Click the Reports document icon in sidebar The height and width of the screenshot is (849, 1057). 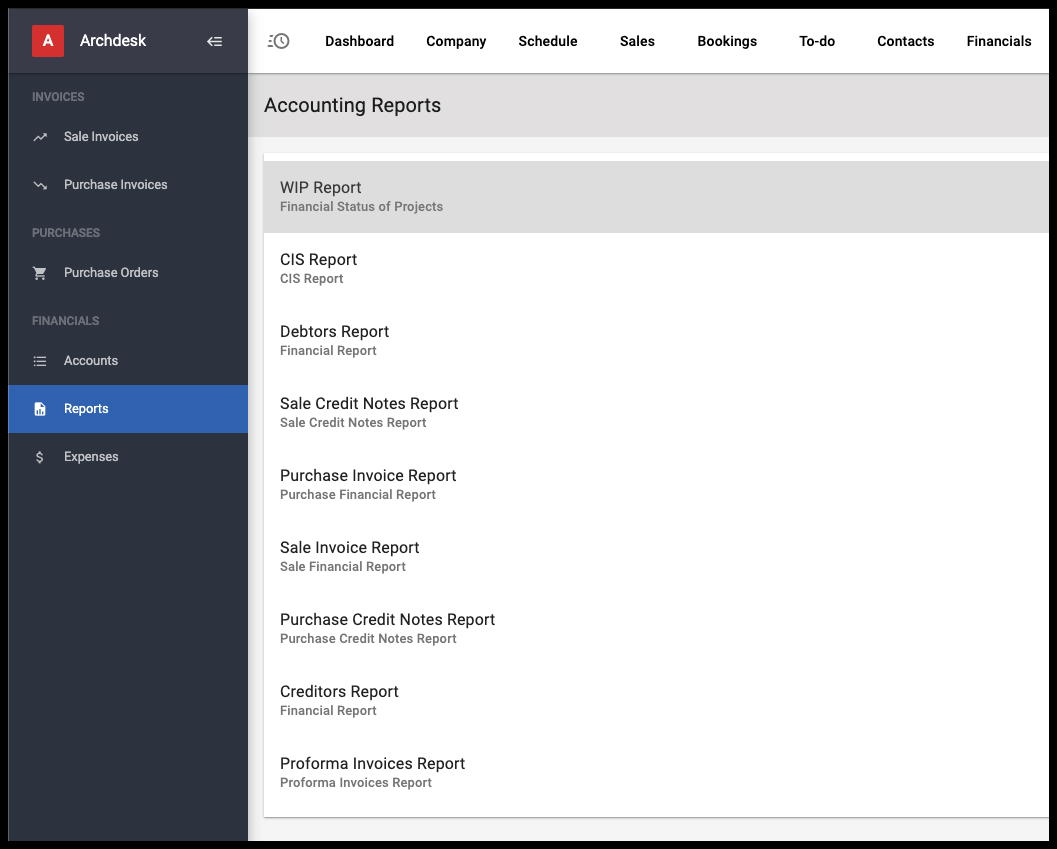point(40,409)
